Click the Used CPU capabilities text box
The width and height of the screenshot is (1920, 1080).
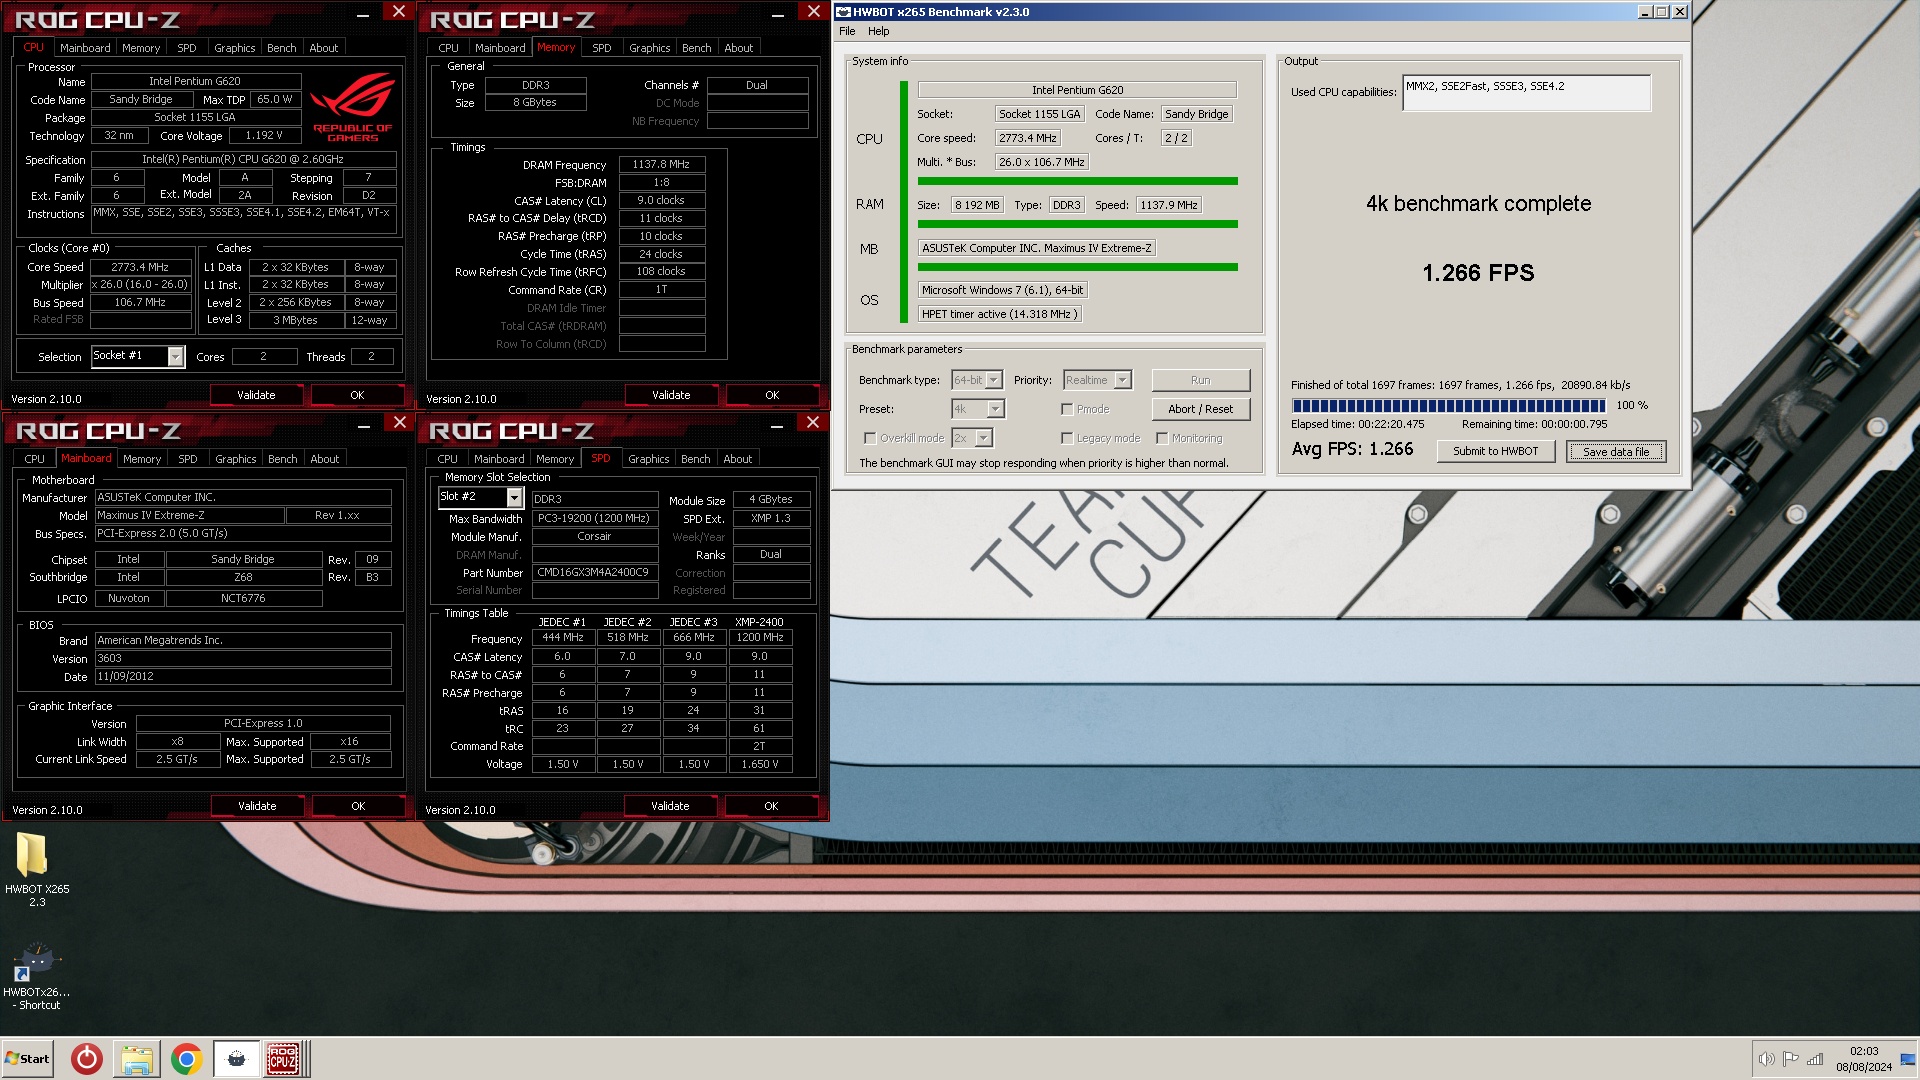(1526, 93)
